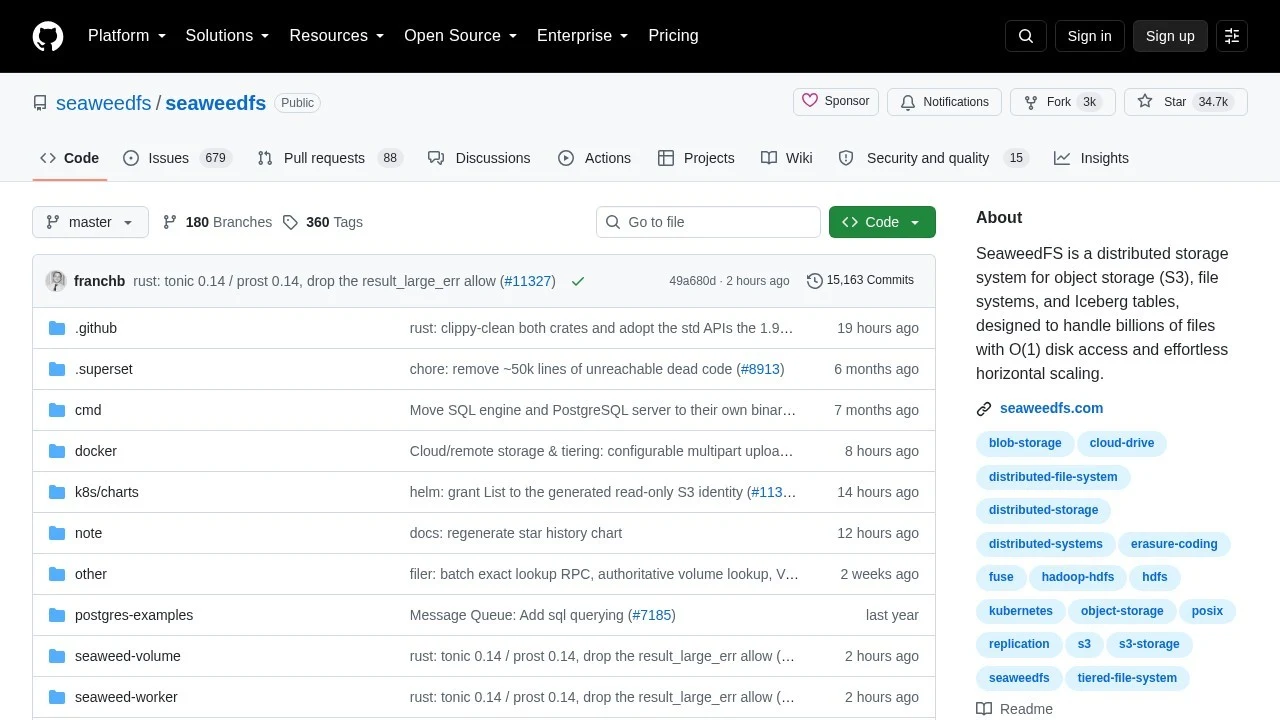Click the search magnifier icon
Image resolution: width=1280 pixels, height=720 pixels.
coord(1026,36)
